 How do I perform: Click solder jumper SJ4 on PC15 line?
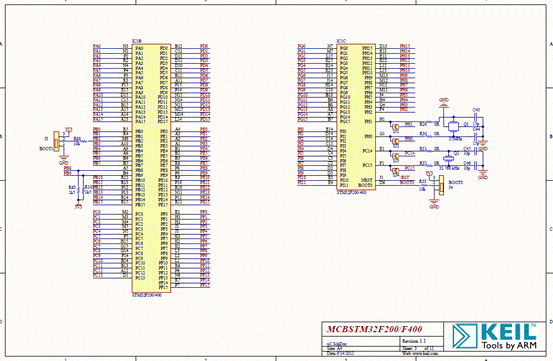pos(395,171)
